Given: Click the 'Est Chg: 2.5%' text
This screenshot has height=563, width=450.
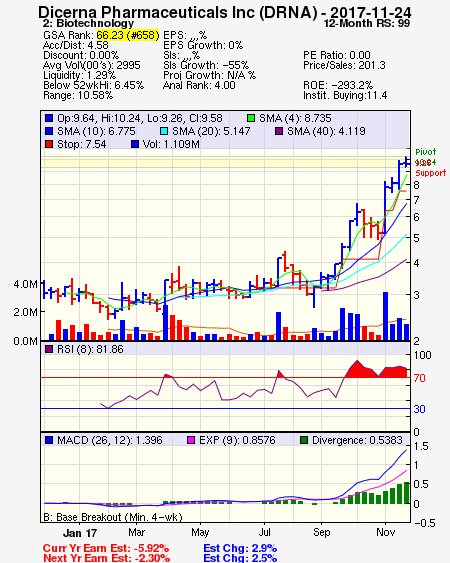Looking at the screenshot, I should tap(240, 558).
